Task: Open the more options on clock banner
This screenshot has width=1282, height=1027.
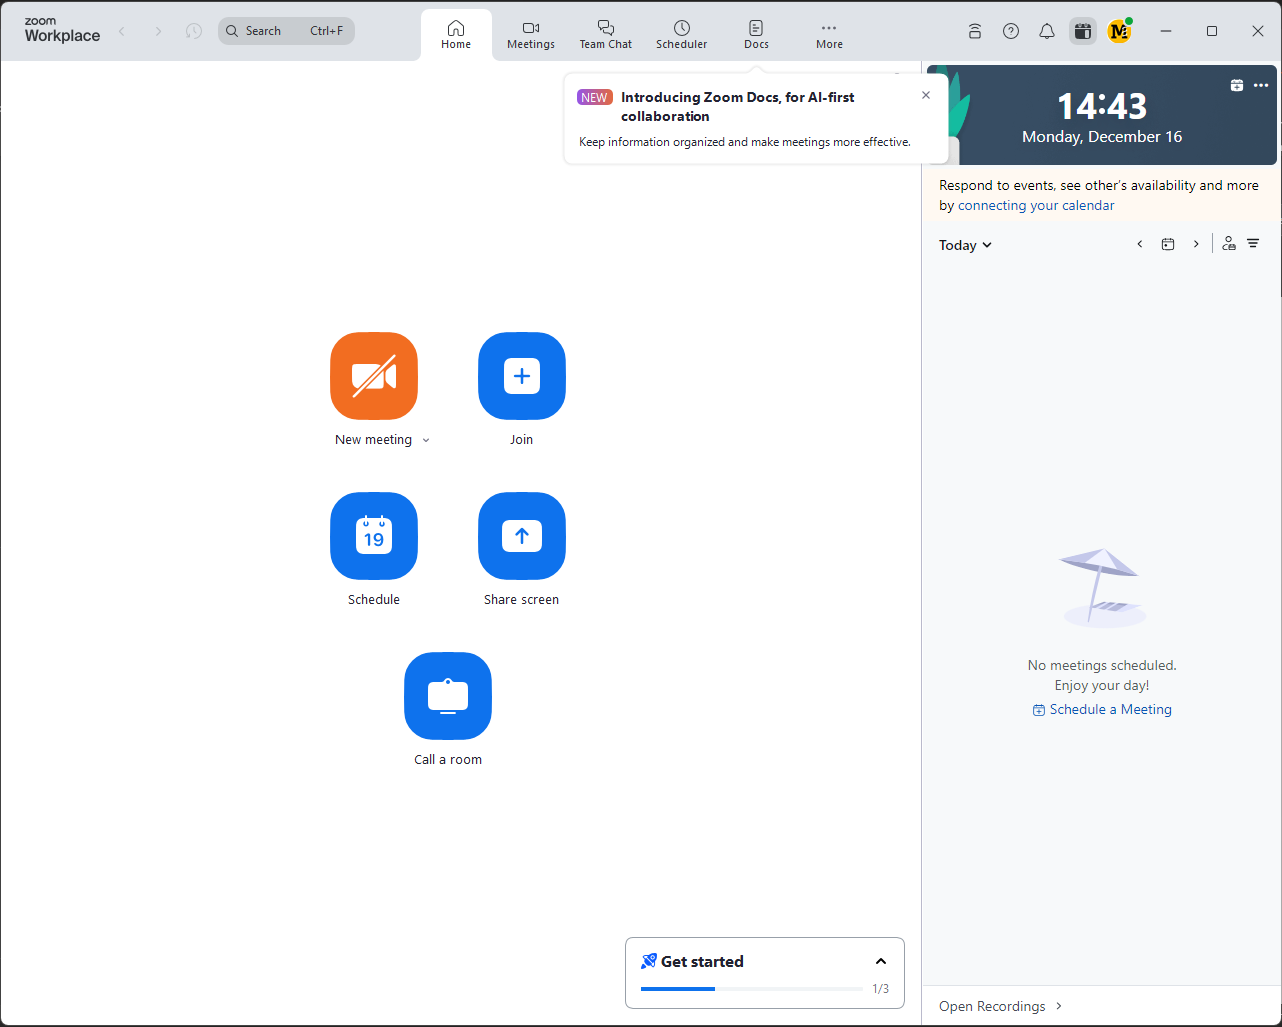Action: coord(1261,85)
